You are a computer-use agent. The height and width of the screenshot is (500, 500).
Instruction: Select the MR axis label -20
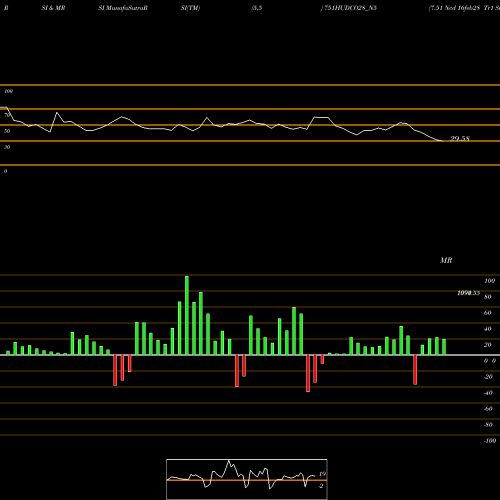click(x=488, y=377)
